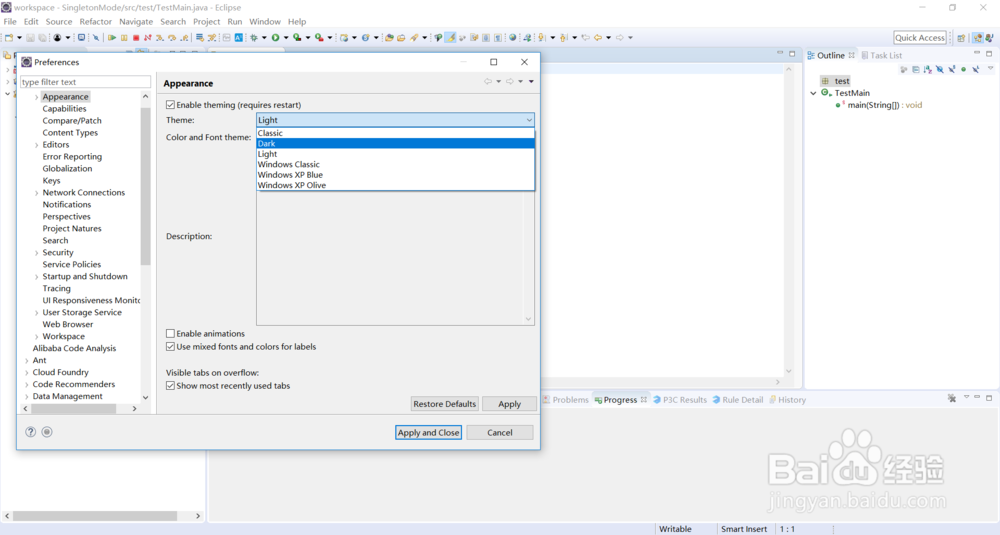The height and width of the screenshot is (535, 1000).
Task: Click the Step Return icon
Action: coord(184,38)
